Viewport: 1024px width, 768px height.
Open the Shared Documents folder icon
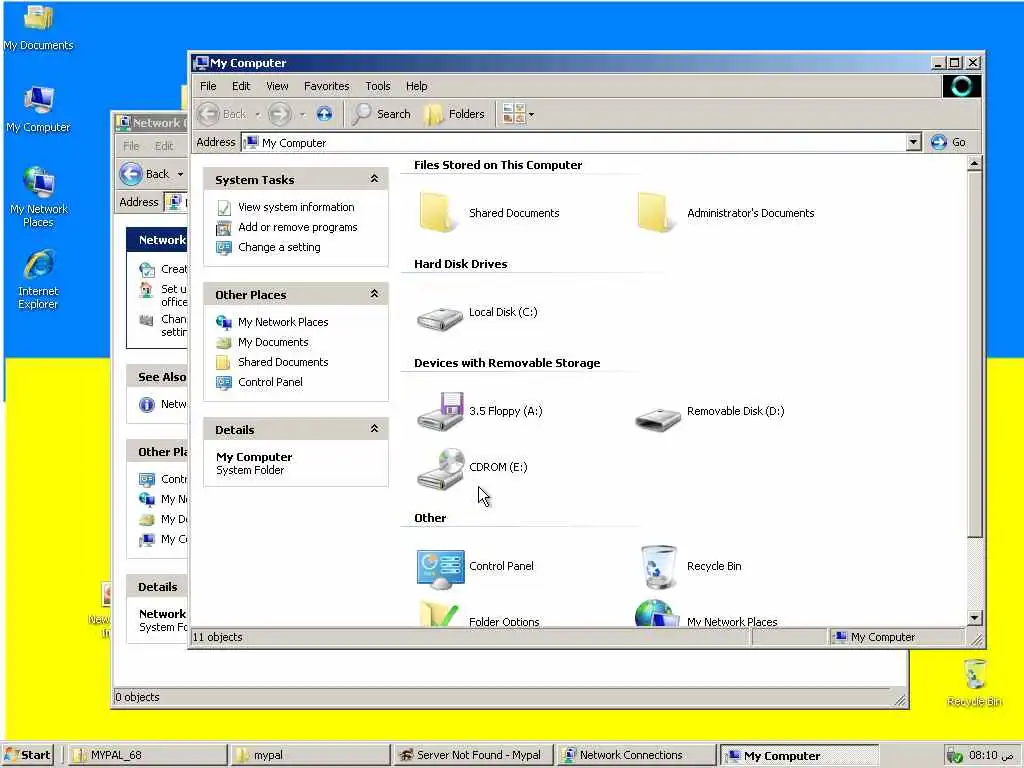coord(438,212)
